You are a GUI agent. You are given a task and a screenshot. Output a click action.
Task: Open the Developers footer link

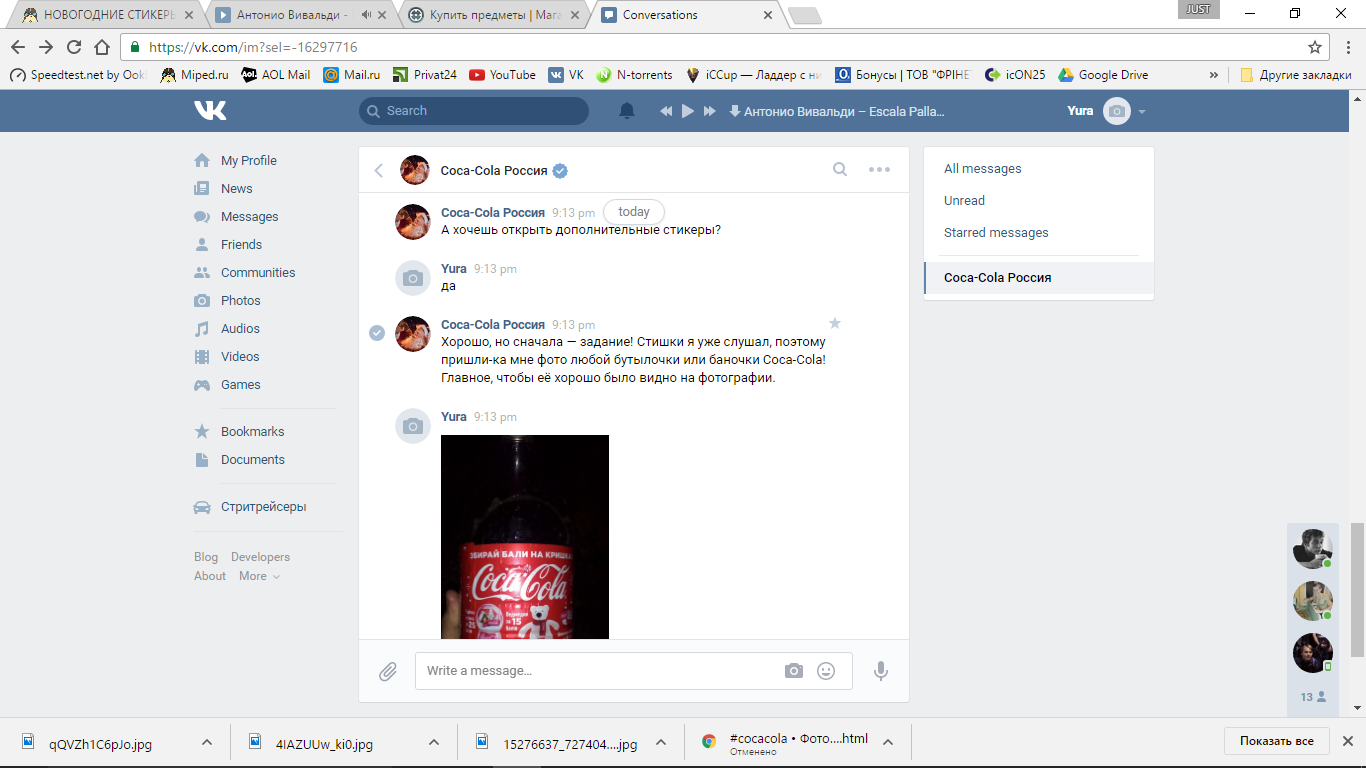[260, 557]
